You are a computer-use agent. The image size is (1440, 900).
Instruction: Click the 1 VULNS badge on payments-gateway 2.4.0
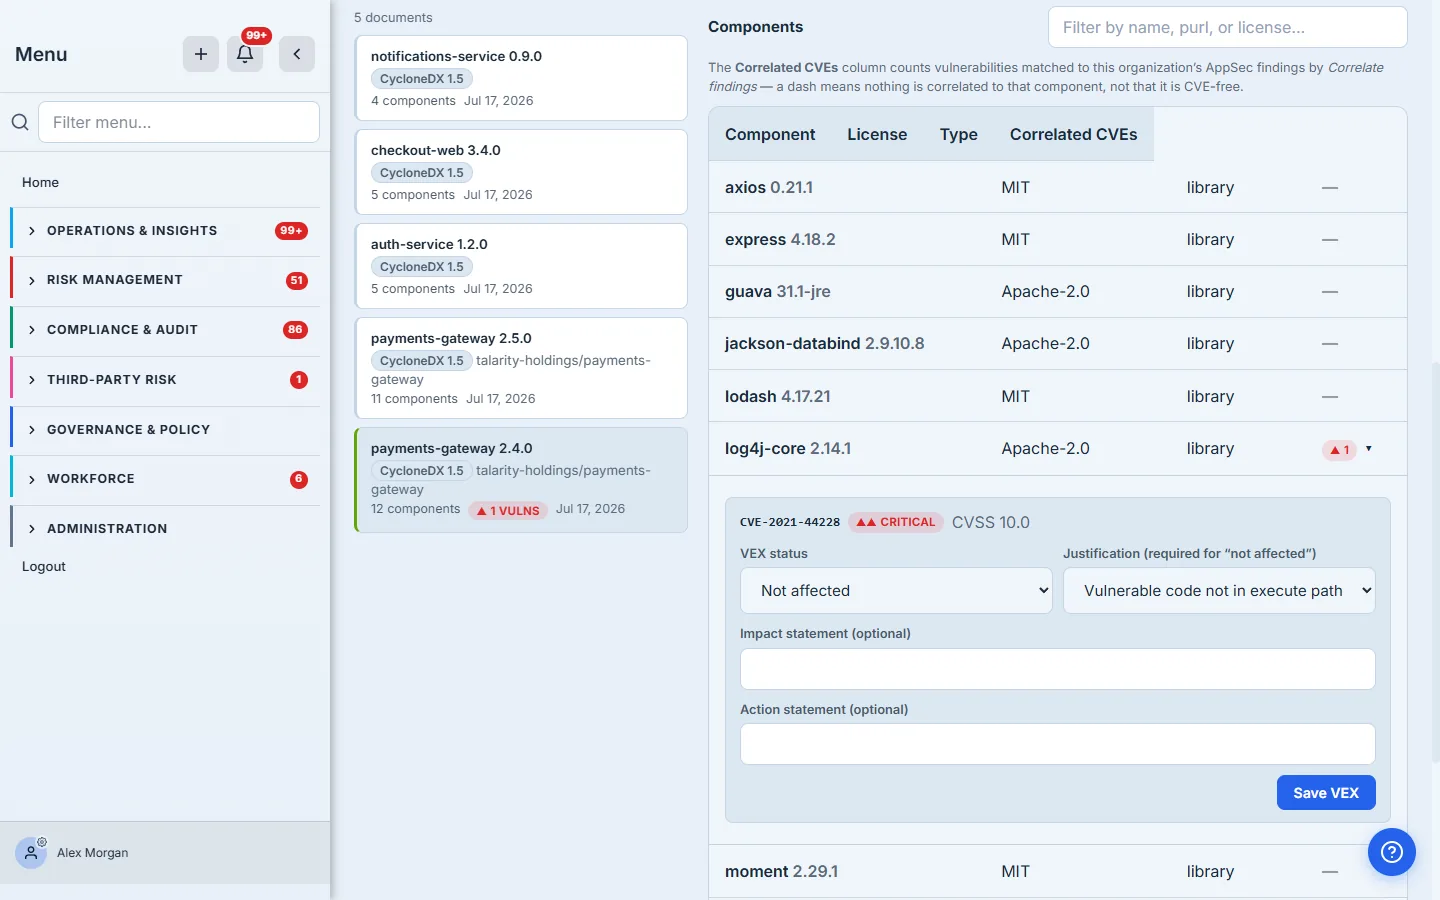tap(508, 510)
